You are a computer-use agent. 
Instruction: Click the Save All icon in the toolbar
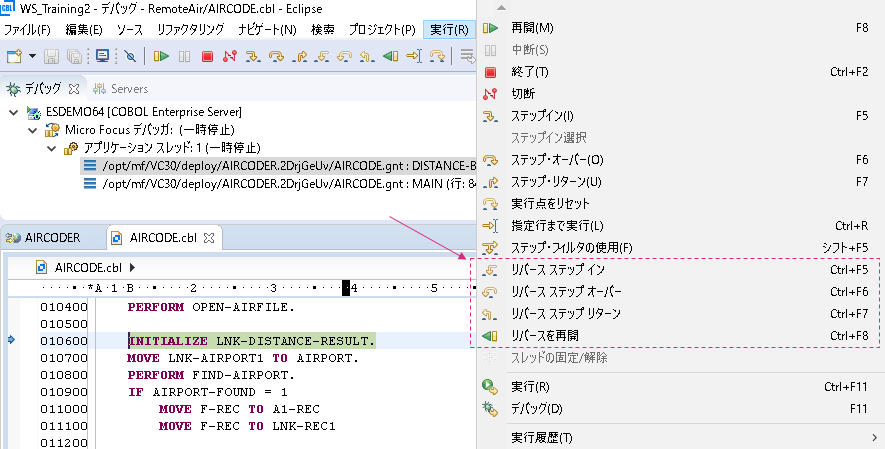tap(75, 56)
